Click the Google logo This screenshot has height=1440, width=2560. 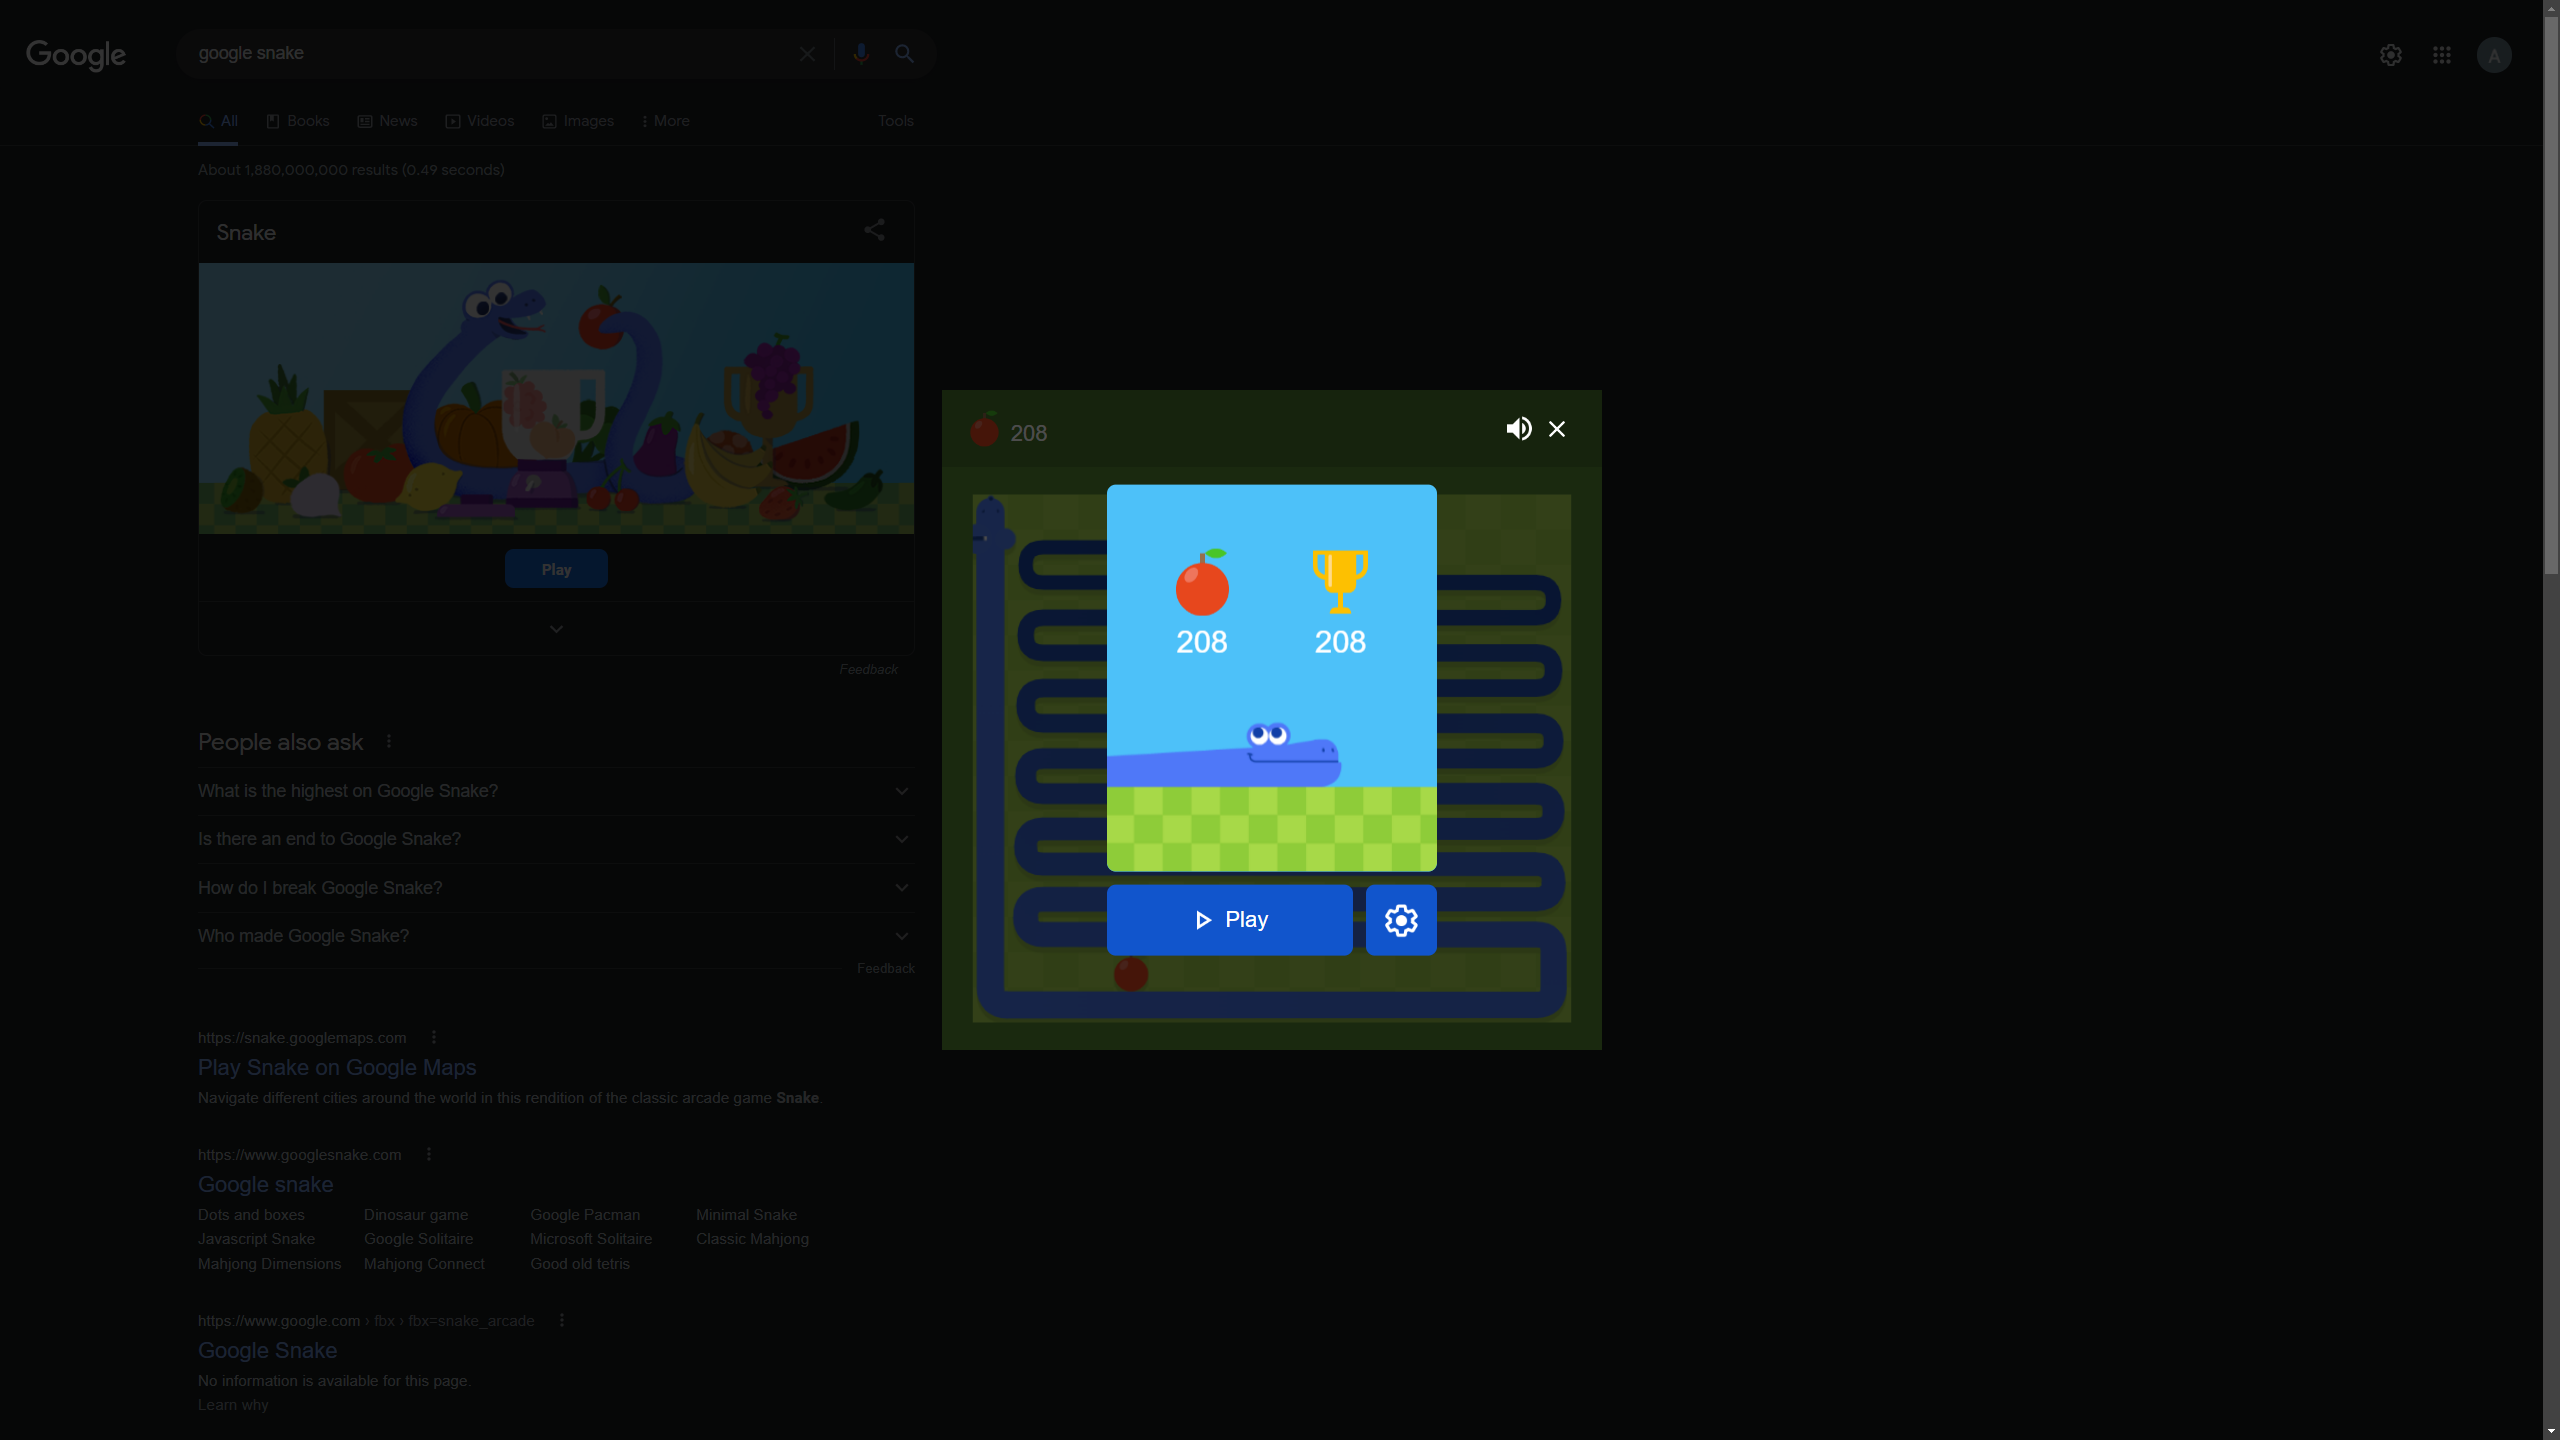pyautogui.click(x=76, y=55)
